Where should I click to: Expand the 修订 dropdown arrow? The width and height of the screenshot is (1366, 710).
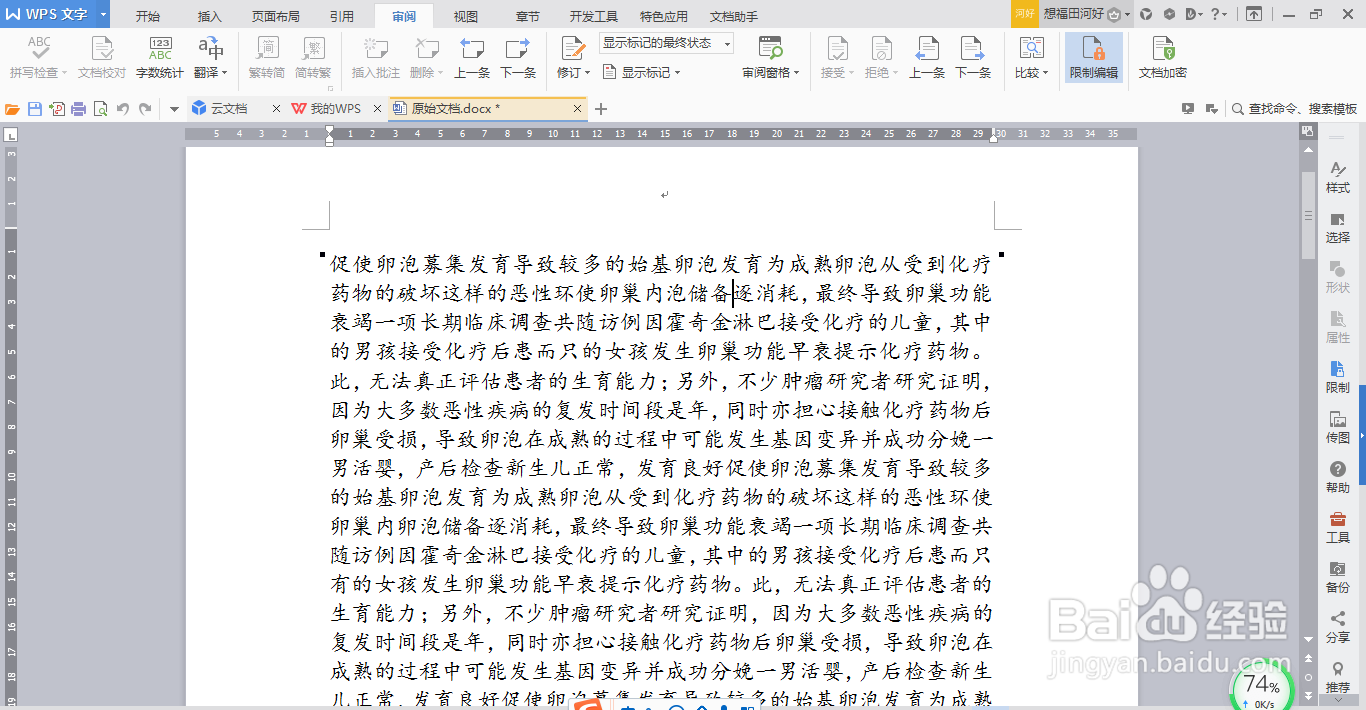pyautogui.click(x=588, y=73)
